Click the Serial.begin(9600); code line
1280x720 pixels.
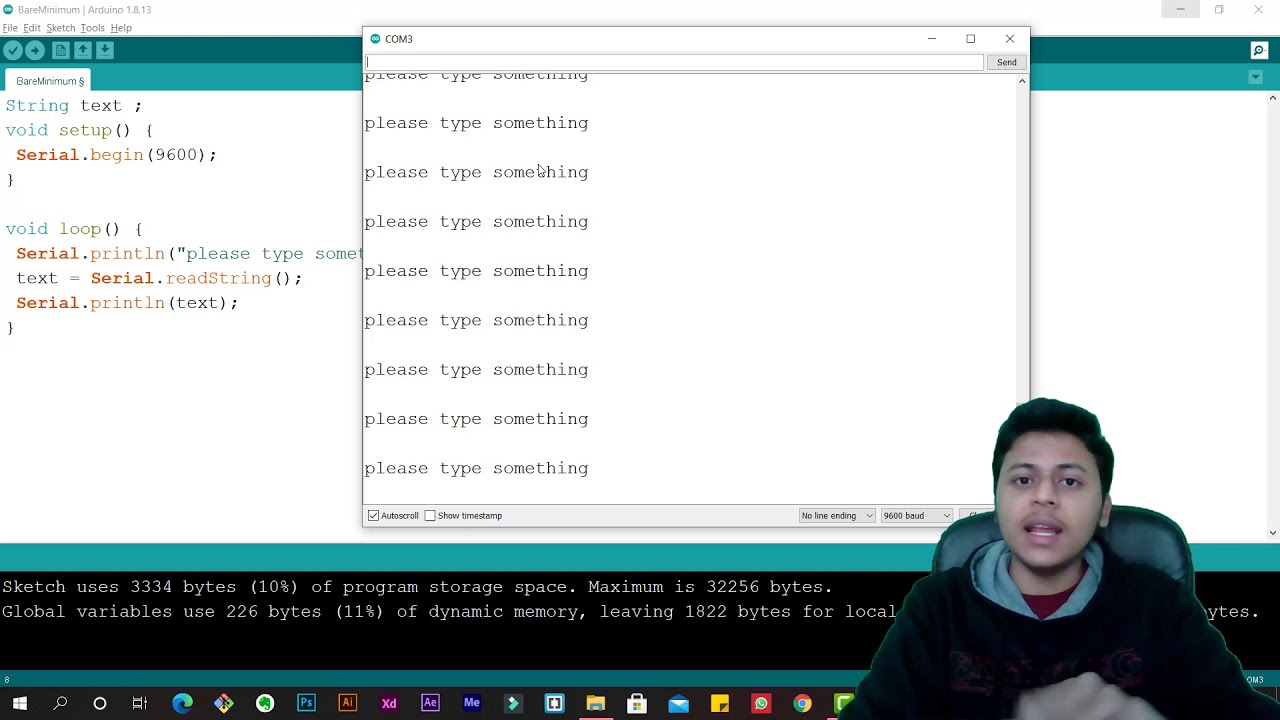116,155
